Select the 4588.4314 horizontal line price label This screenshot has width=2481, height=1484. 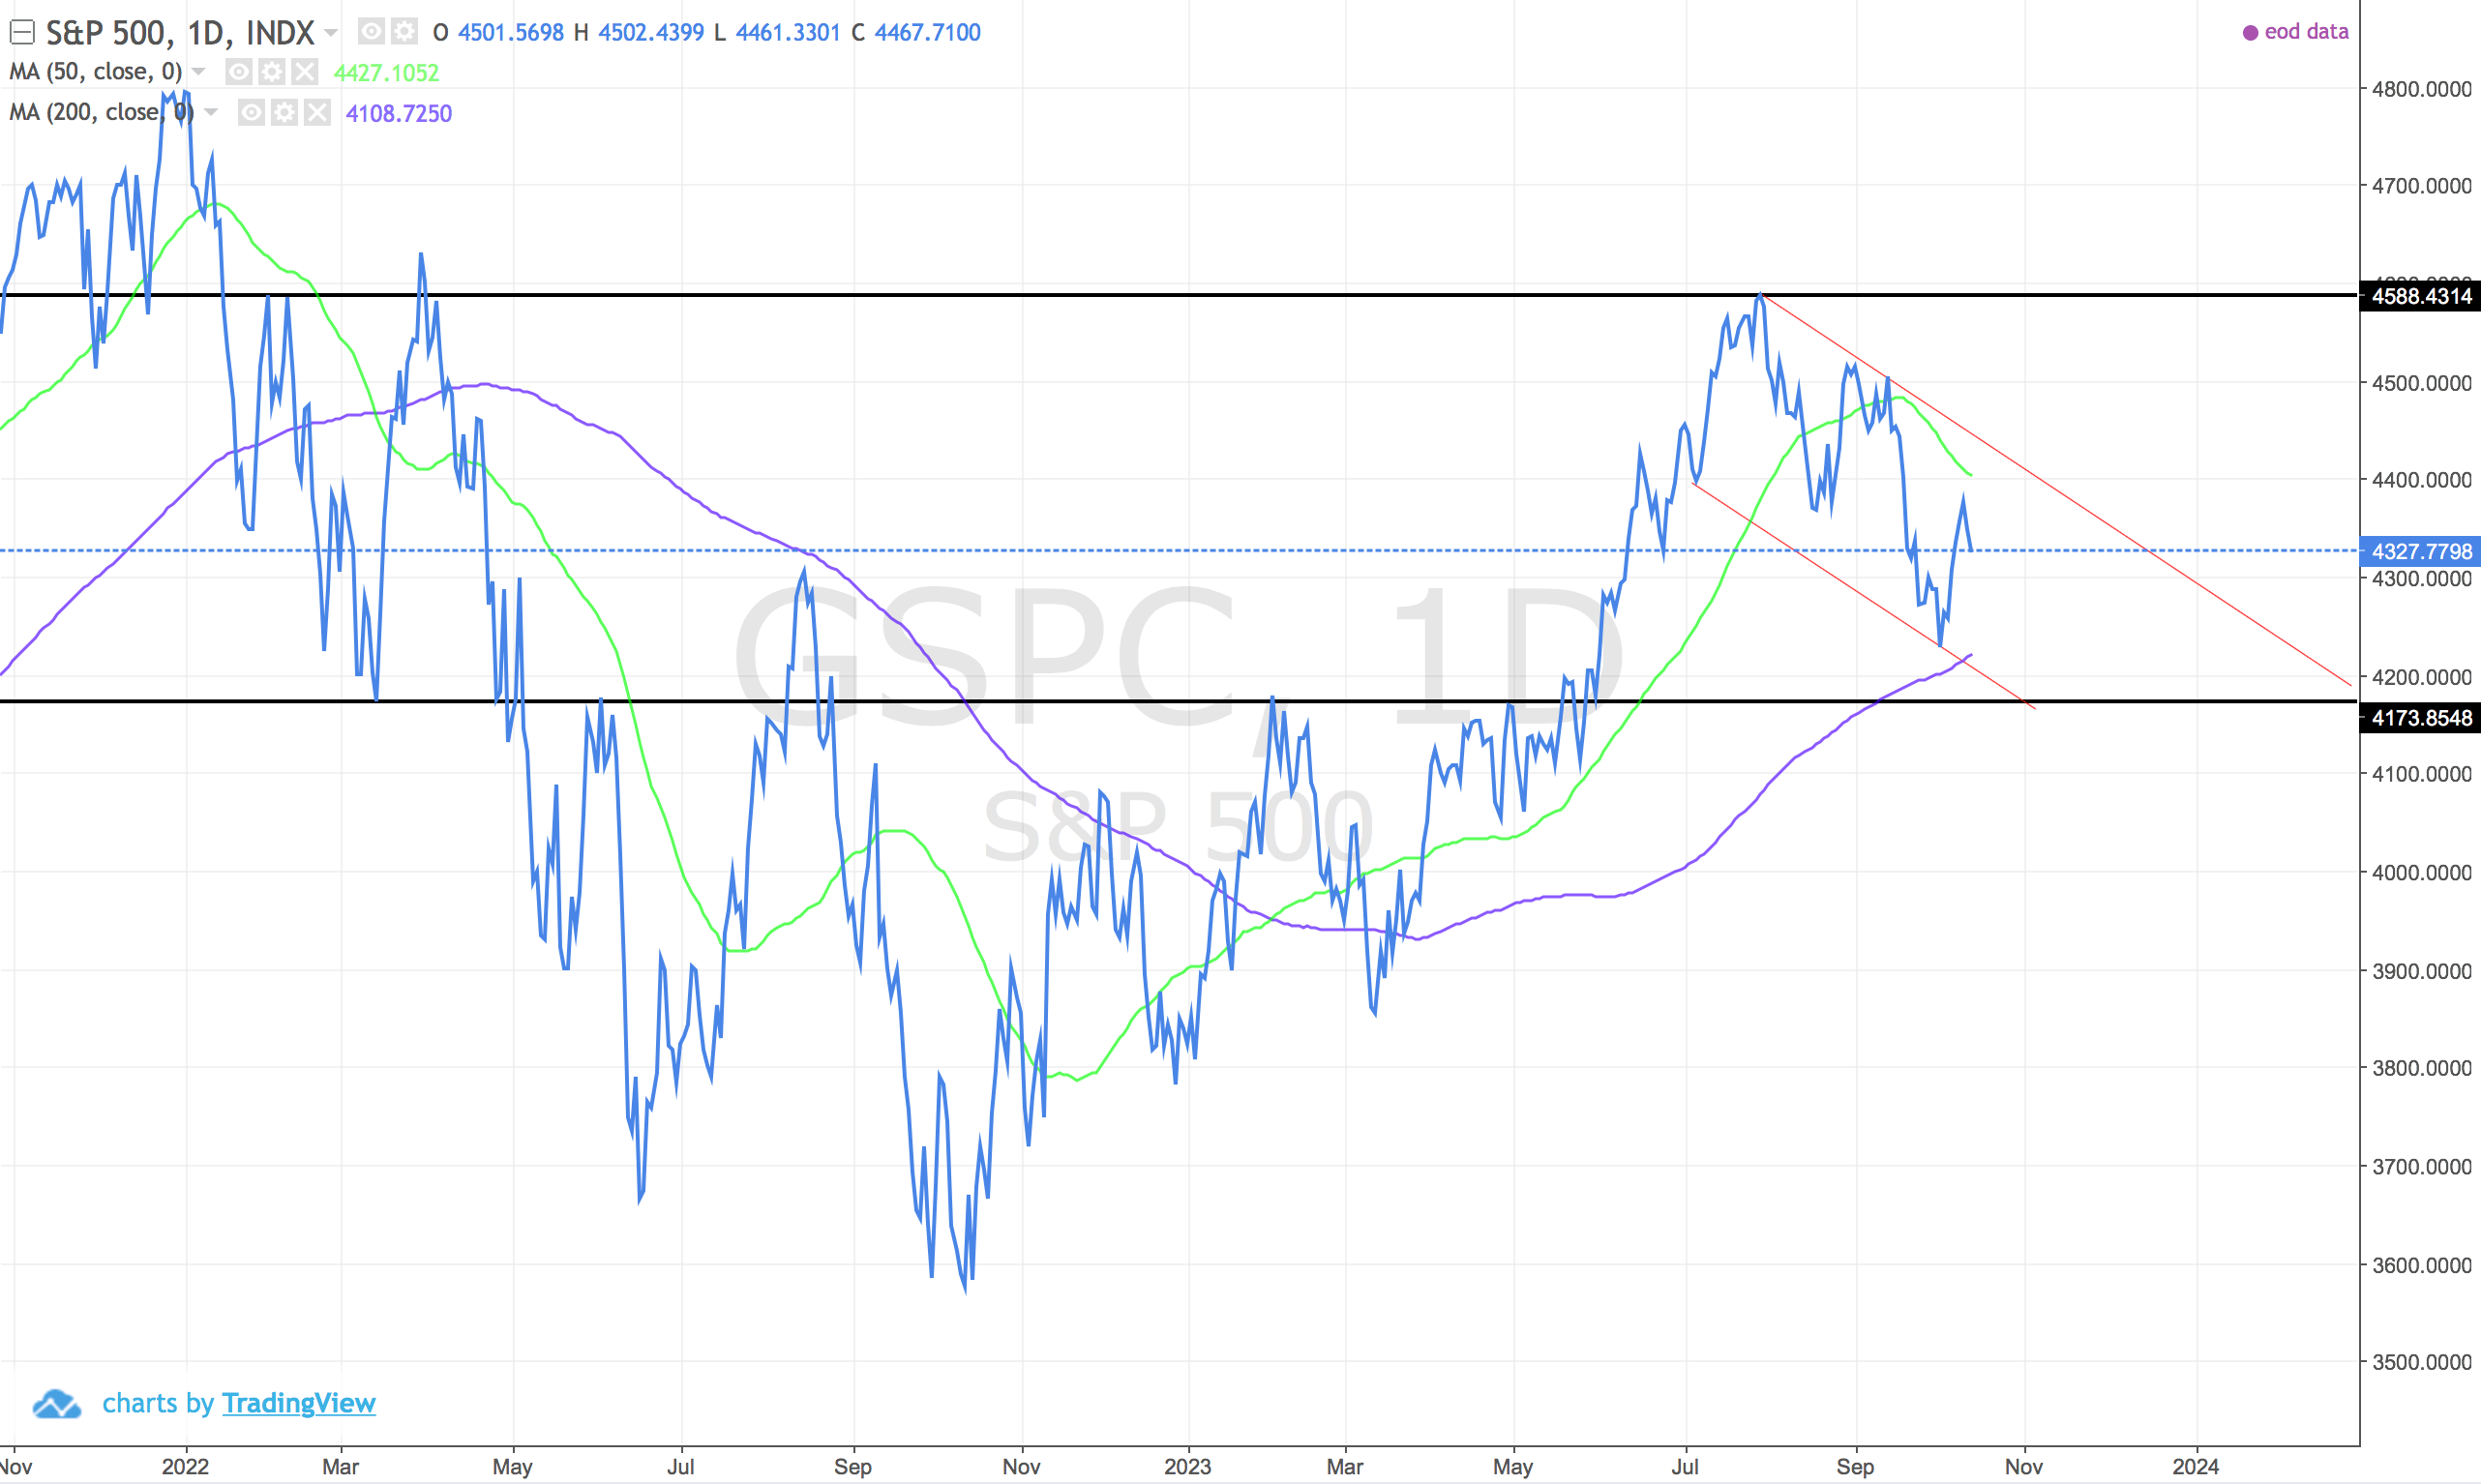[2420, 296]
